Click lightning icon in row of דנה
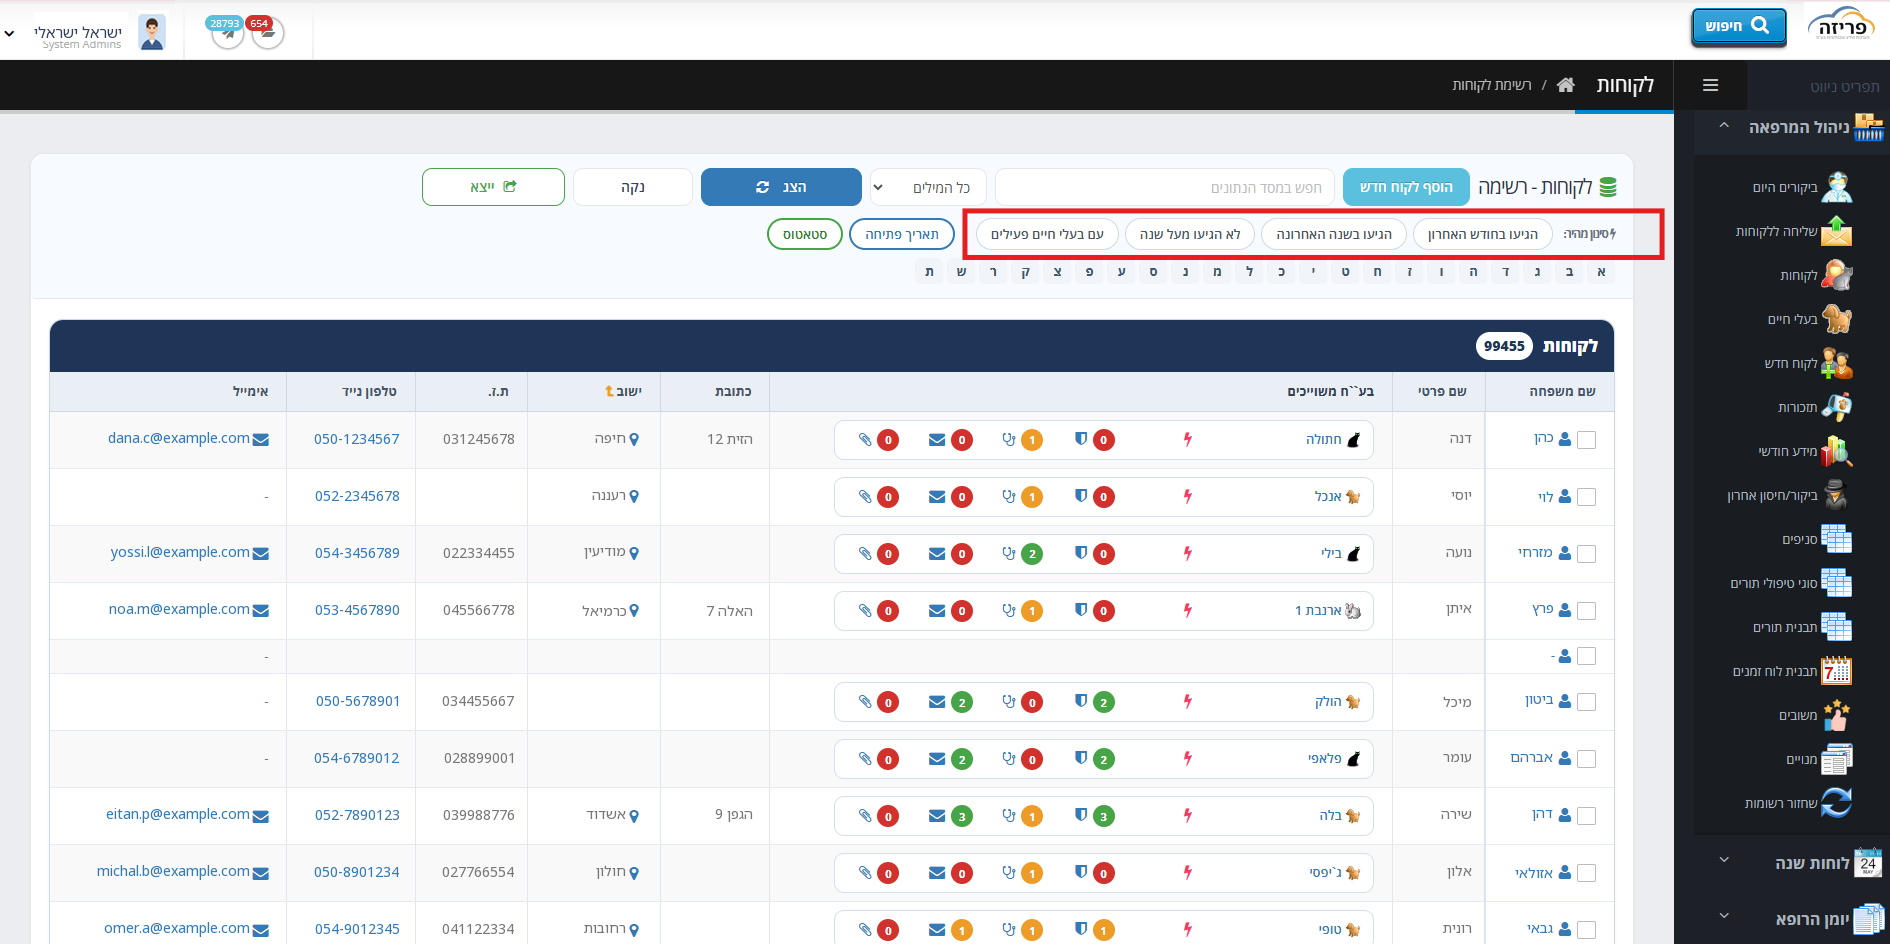This screenshot has width=1890, height=944. pos(1188,439)
